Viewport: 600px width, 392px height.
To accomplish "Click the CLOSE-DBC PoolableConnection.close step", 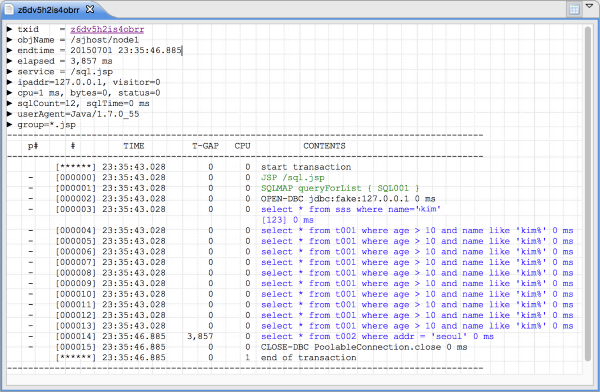I will [x=364, y=347].
